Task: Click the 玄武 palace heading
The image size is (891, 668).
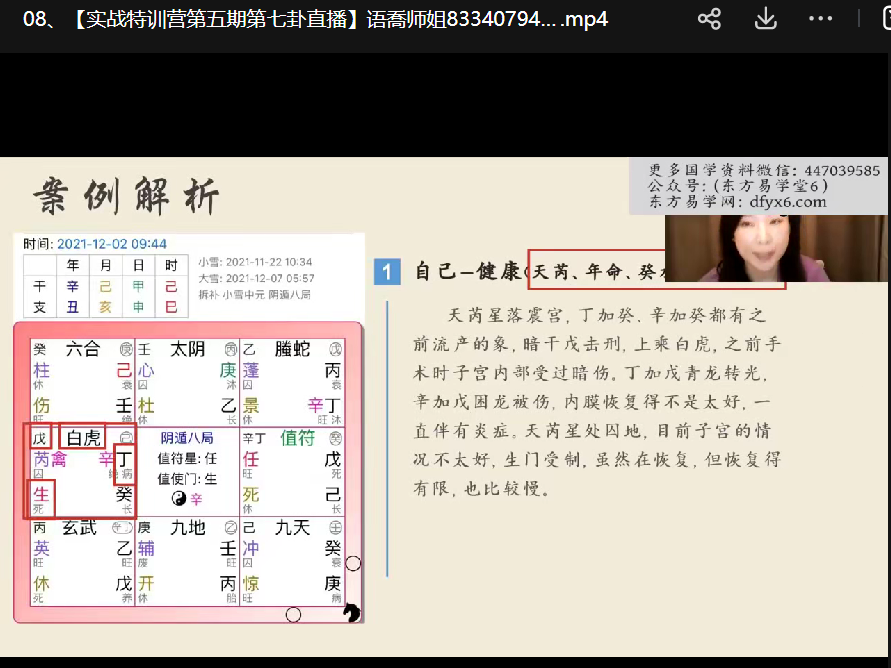Action: 79,526
